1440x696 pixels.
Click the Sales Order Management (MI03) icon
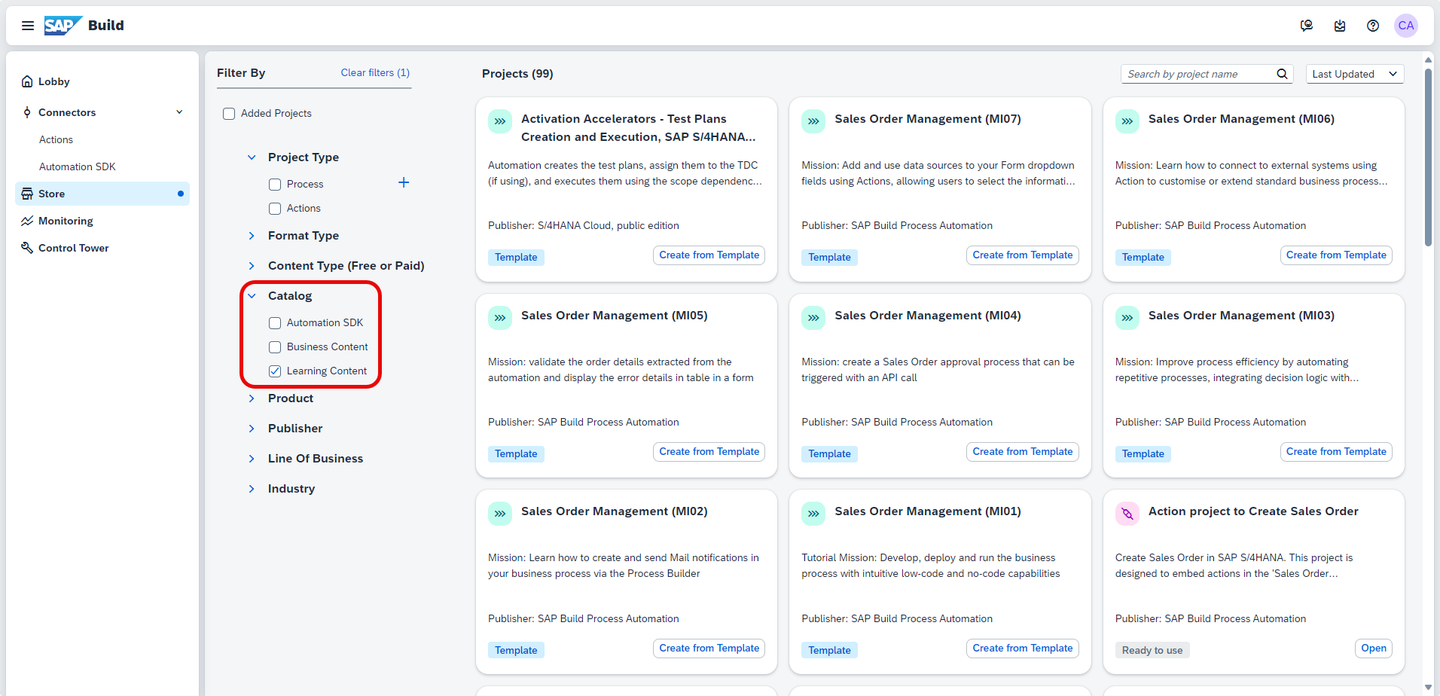(x=1127, y=317)
